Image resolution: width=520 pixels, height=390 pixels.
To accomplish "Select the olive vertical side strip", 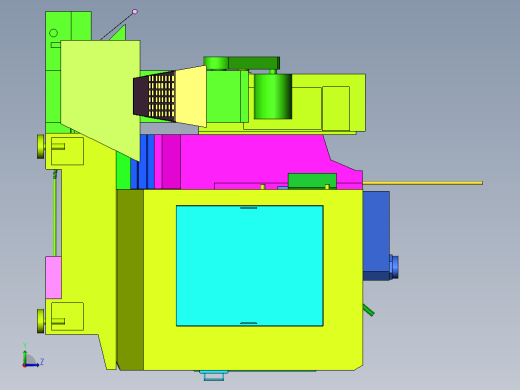I will coord(130,280).
